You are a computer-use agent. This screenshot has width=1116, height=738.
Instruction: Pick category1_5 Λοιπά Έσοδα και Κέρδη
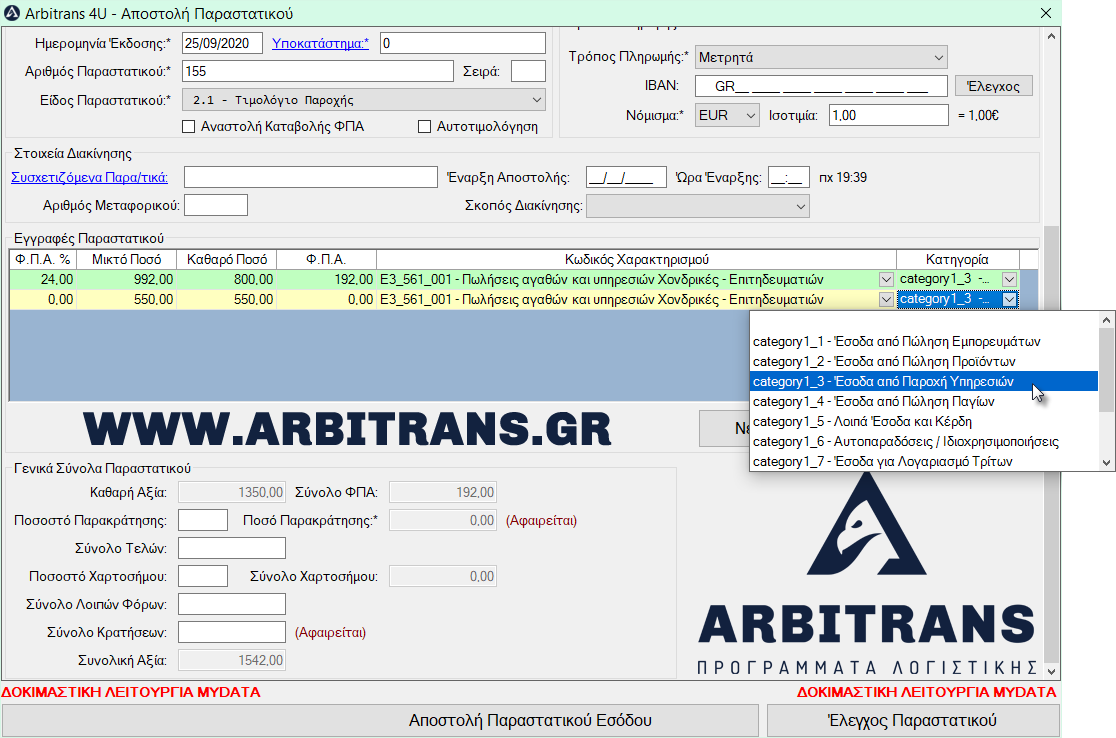coord(924,421)
